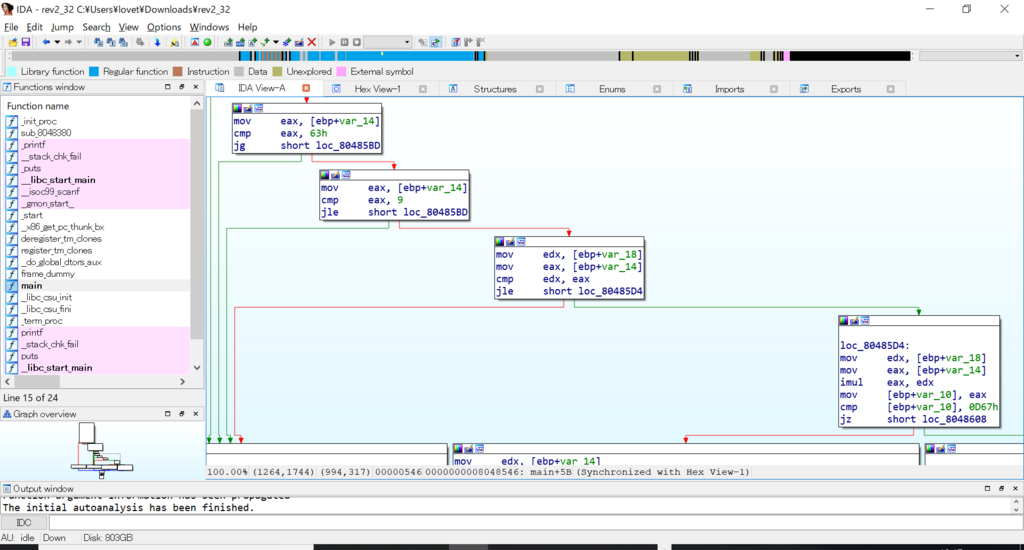Close the Structures tab
Image resolution: width=1024 pixels, height=550 pixels.
click(539, 89)
